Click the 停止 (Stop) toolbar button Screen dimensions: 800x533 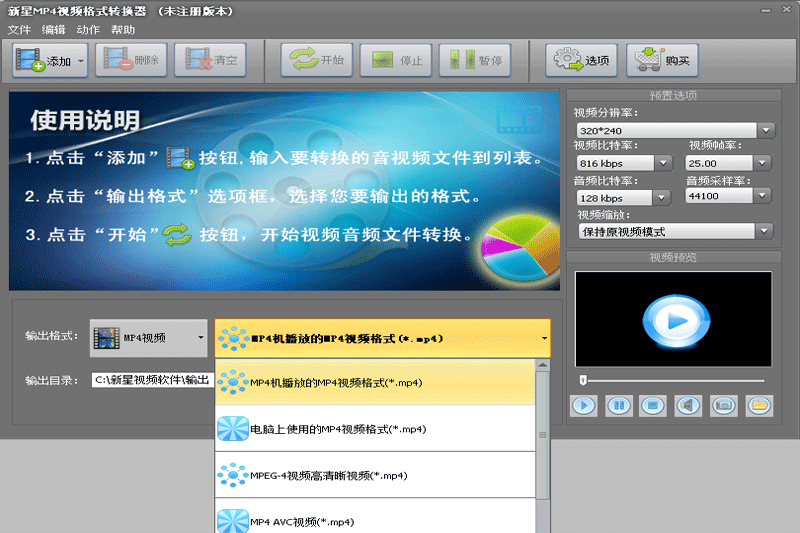tap(396, 60)
